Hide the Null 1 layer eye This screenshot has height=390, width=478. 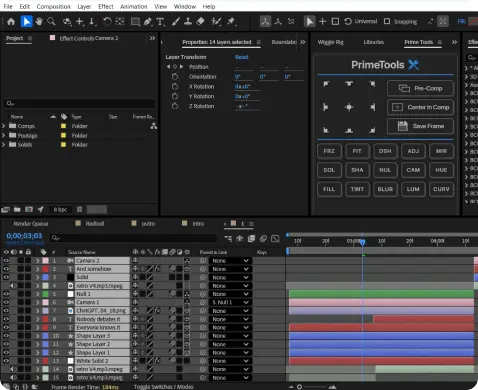point(6,294)
